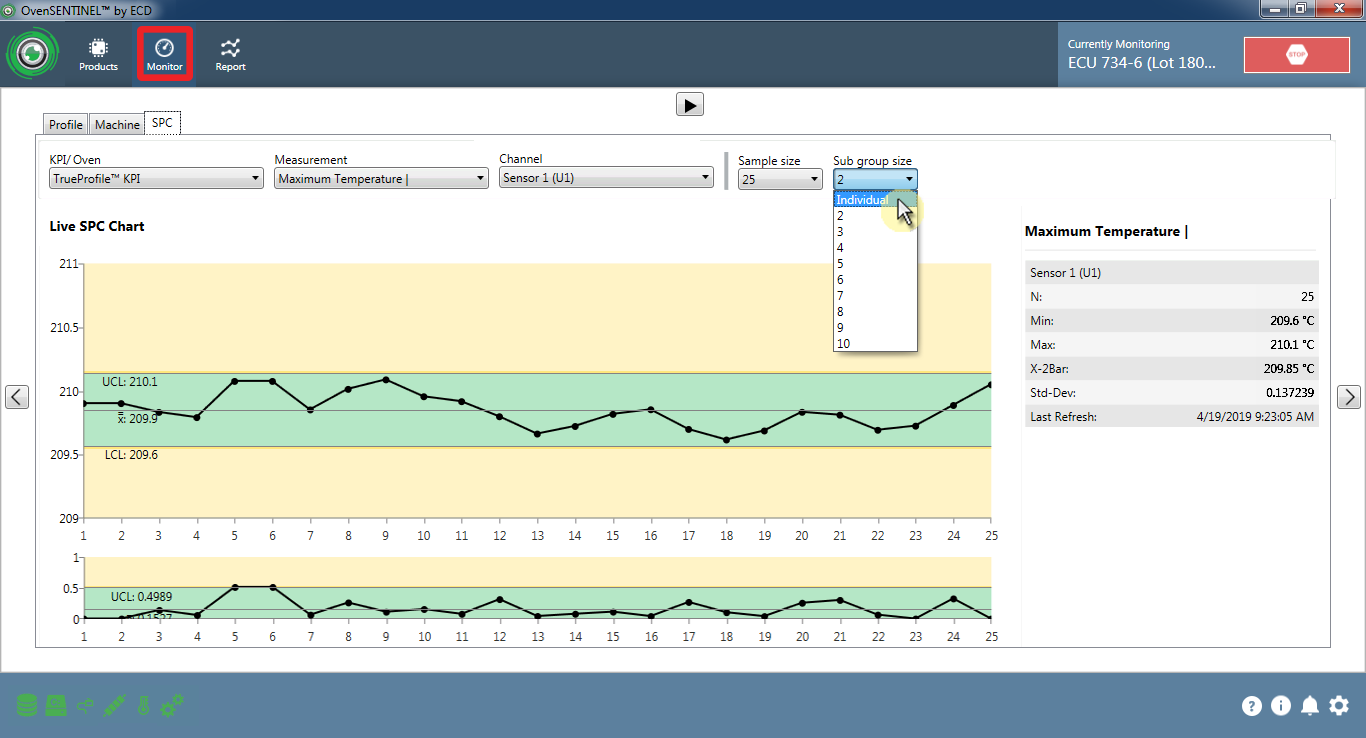
Task: Click the Last Refresh timestamp
Action: click(1256, 417)
